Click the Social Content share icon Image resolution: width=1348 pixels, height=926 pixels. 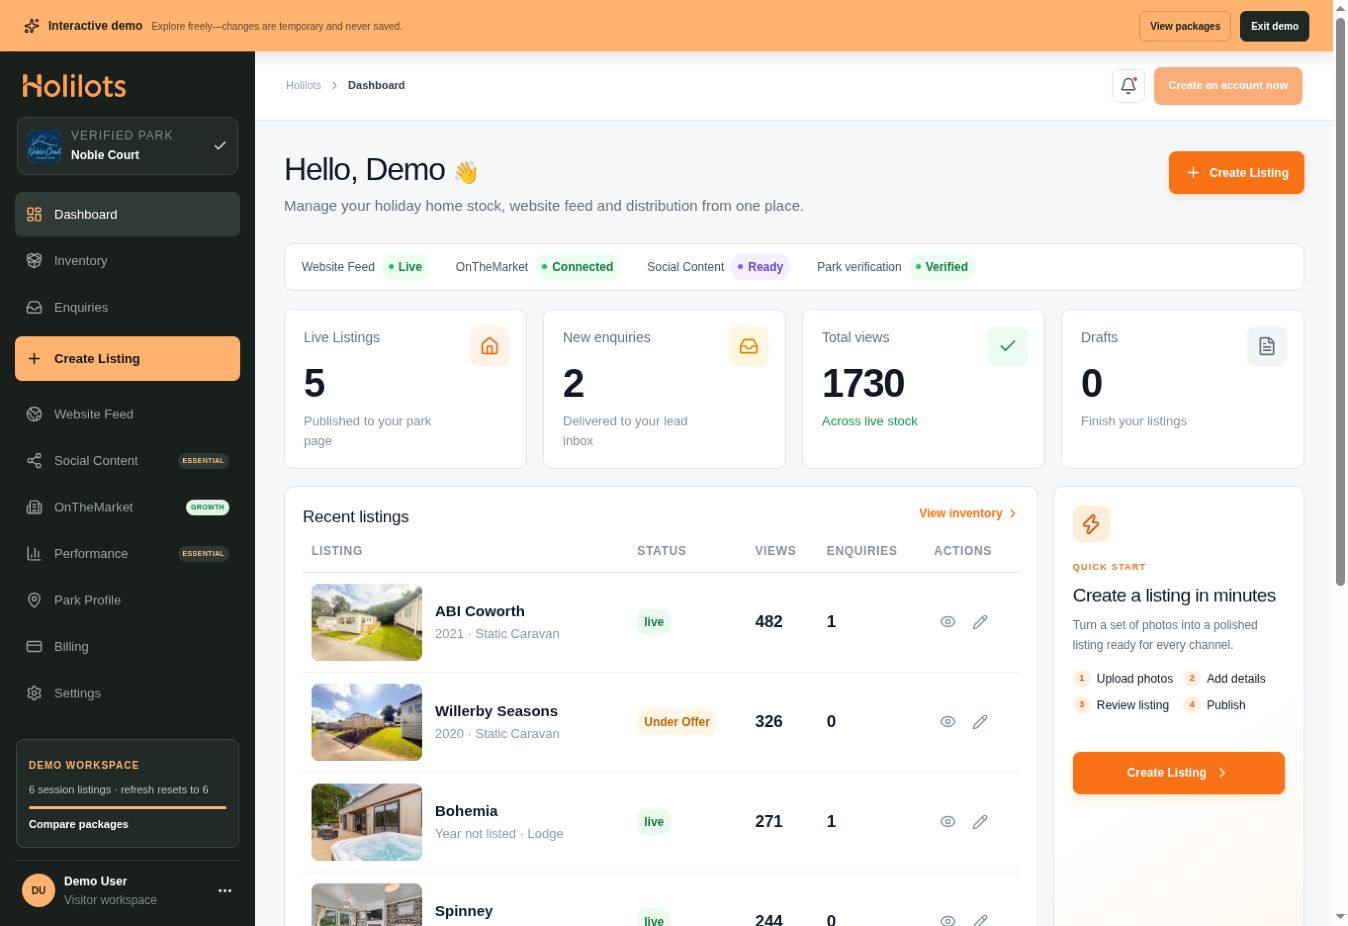[x=34, y=461]
